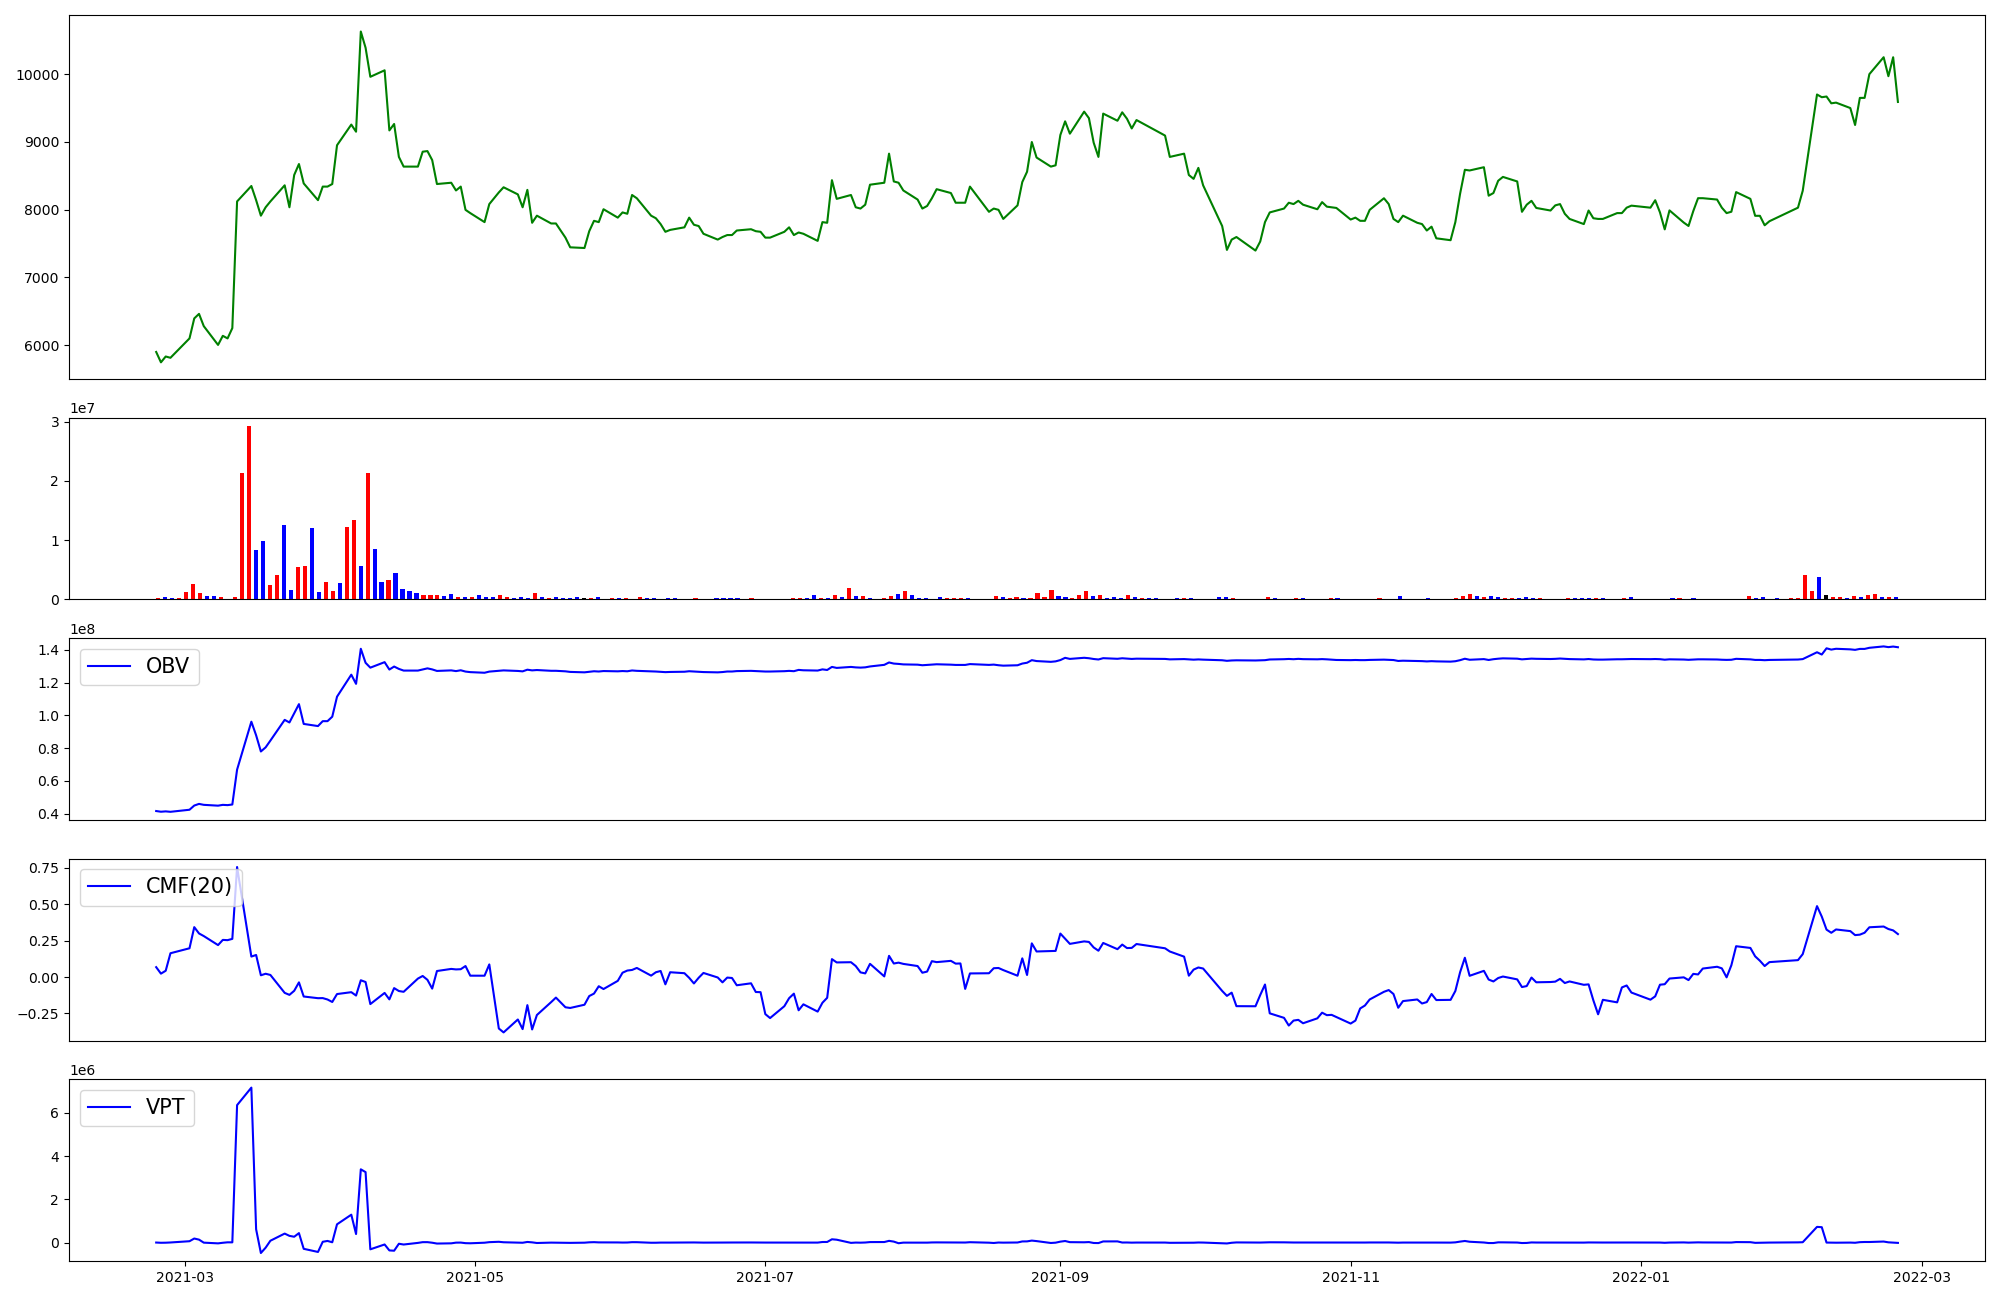Image resolution: width=2000 pixels, height=1300 pixels.
Task: Click the 2021-03 x-axis date label
Action: click(186, 1277)
